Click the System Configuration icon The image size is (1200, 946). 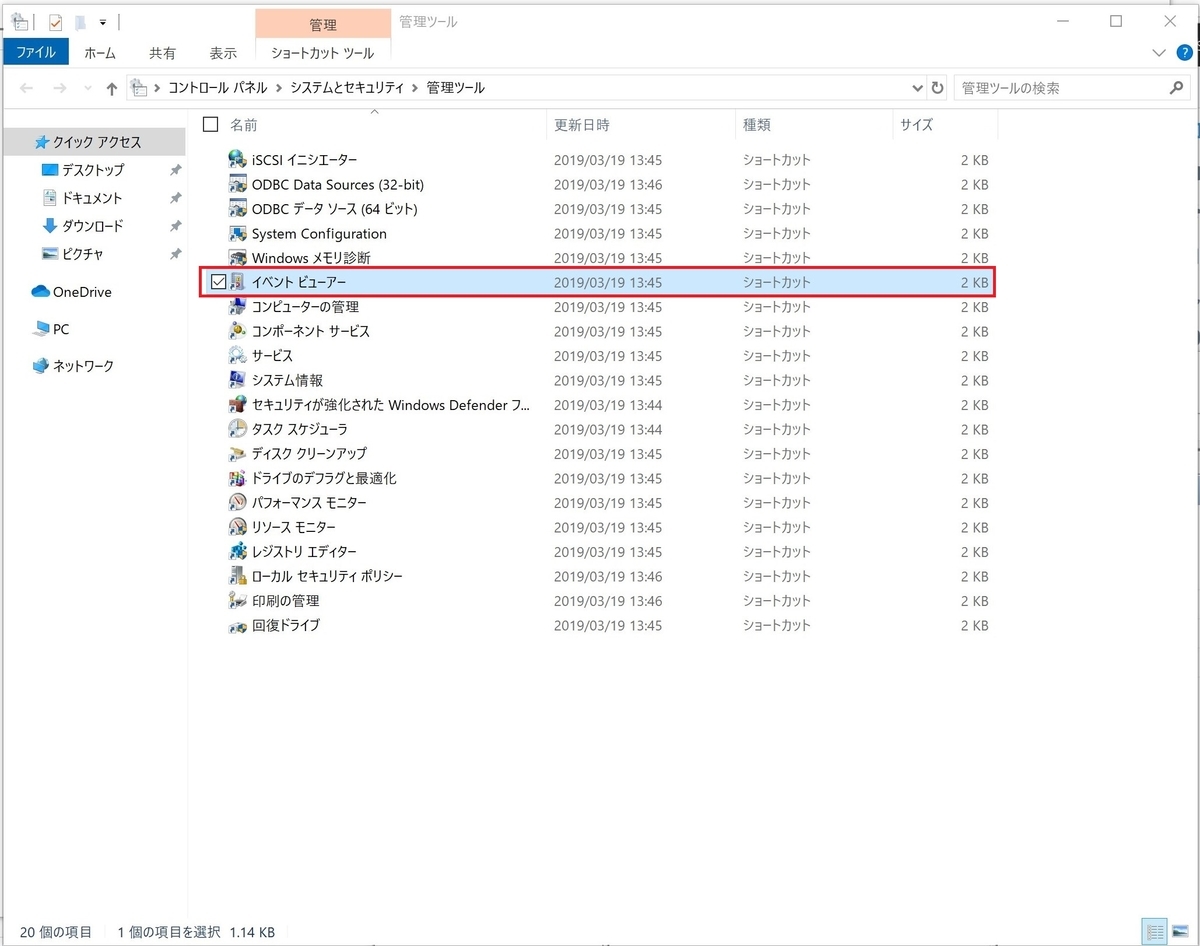237,233
